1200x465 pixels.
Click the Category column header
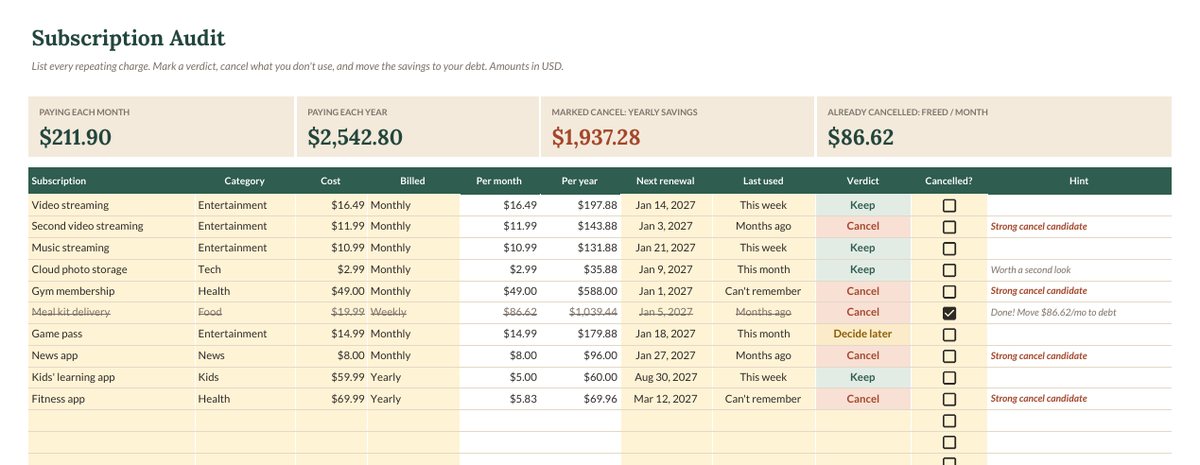245,181
